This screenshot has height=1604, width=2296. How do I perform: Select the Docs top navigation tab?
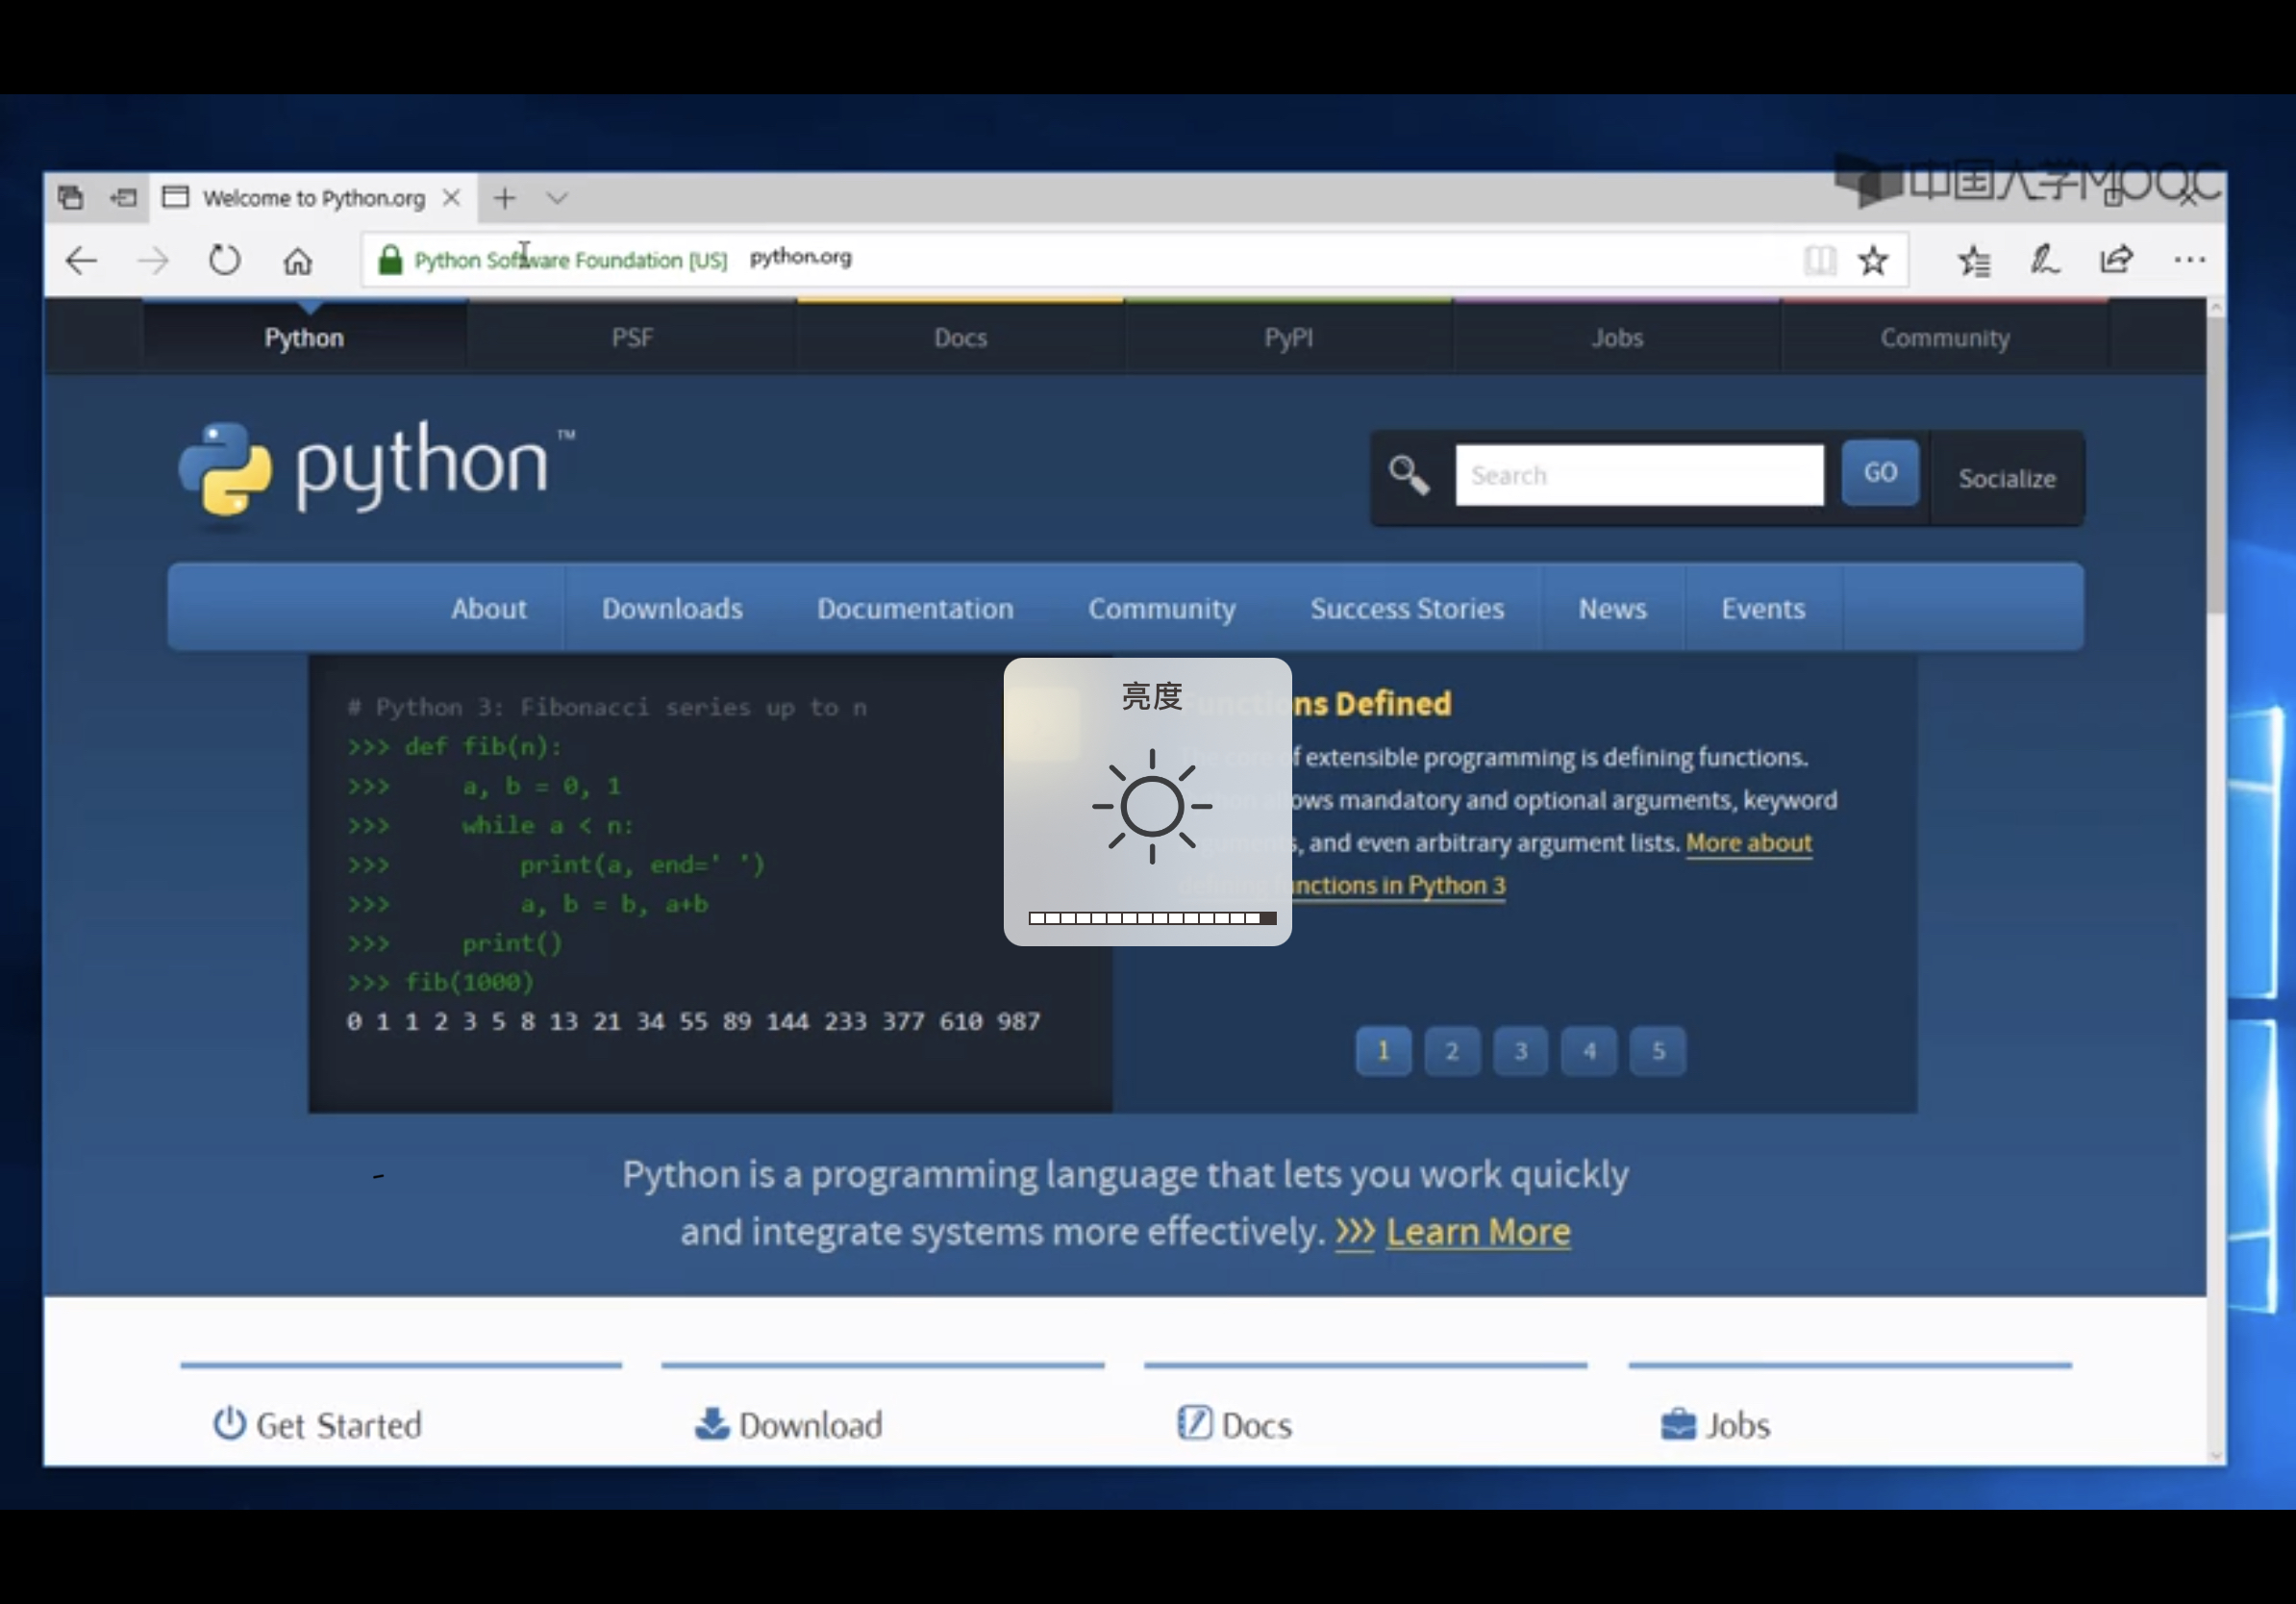coord(960,338)
